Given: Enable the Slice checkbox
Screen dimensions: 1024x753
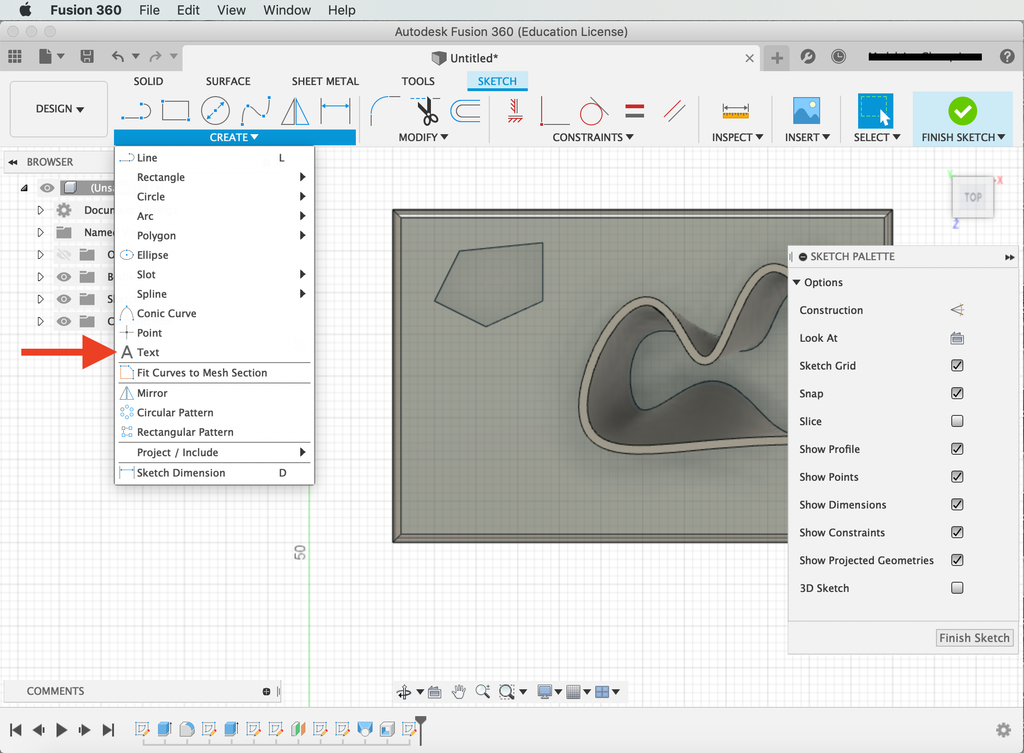Looking at the screenshot, I should (957, 421).
